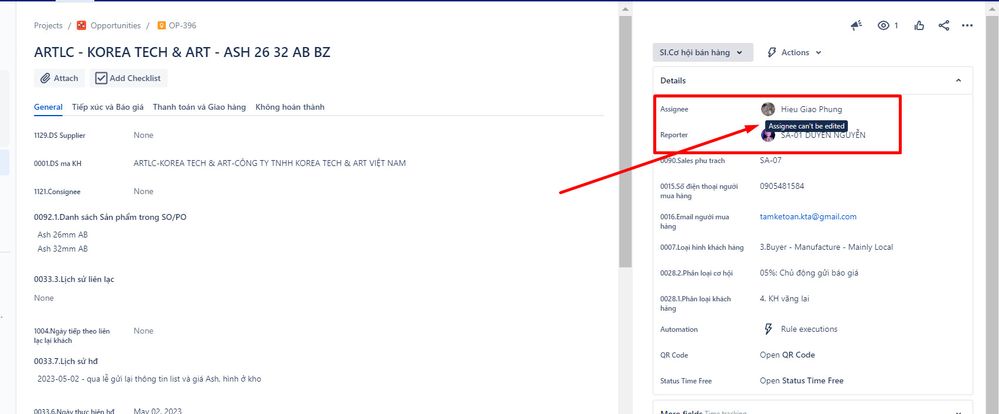
Task: Click the Opportunities project icon in breadcrumb
Action: (x=82, y=25)
